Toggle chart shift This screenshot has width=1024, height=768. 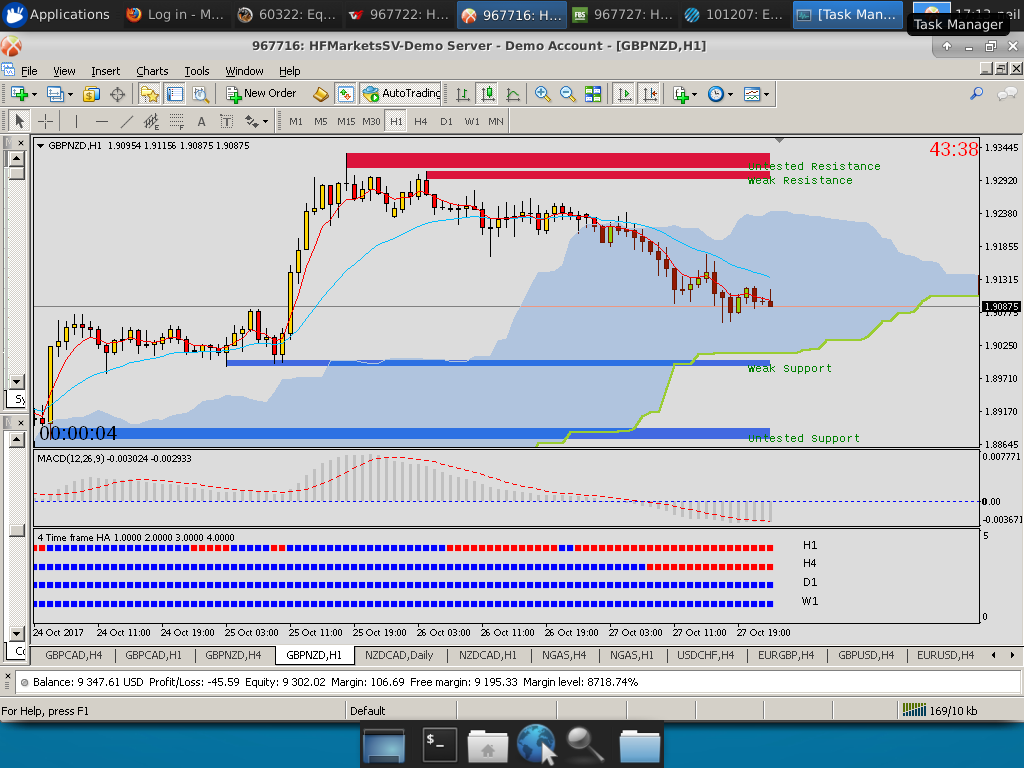point(650,93)
